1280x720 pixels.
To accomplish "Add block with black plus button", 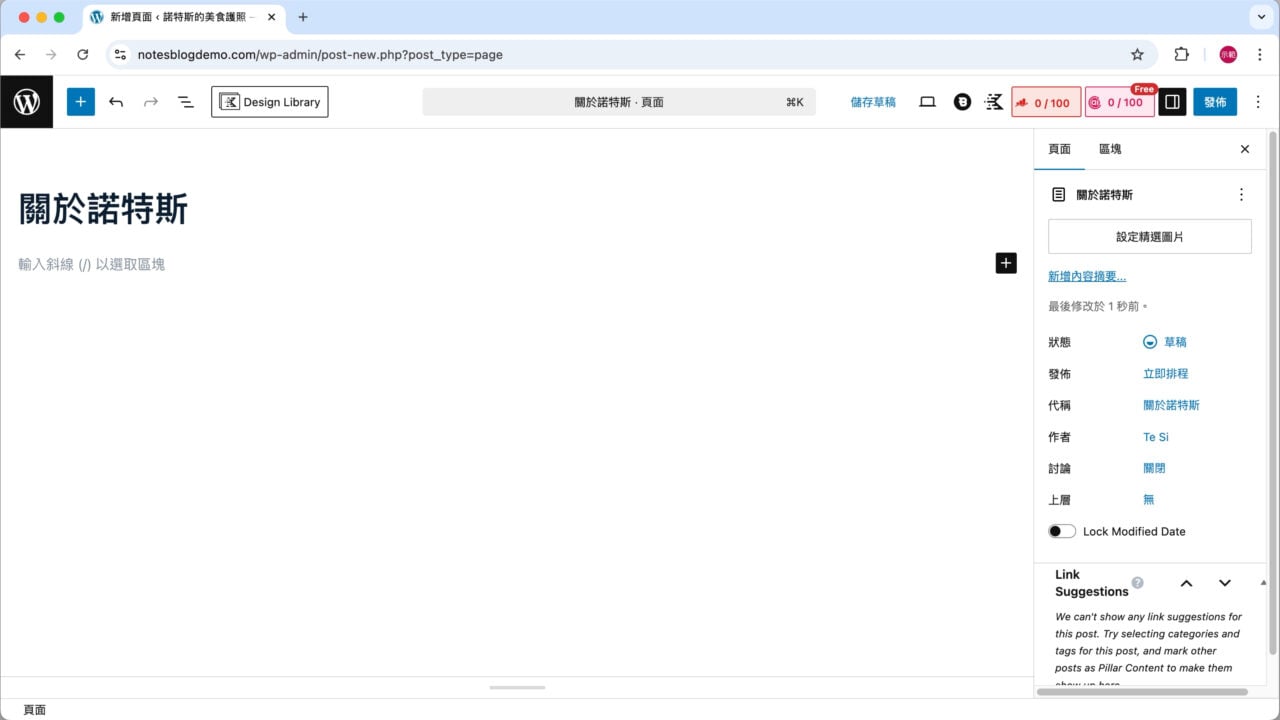I will (1006, 263).
